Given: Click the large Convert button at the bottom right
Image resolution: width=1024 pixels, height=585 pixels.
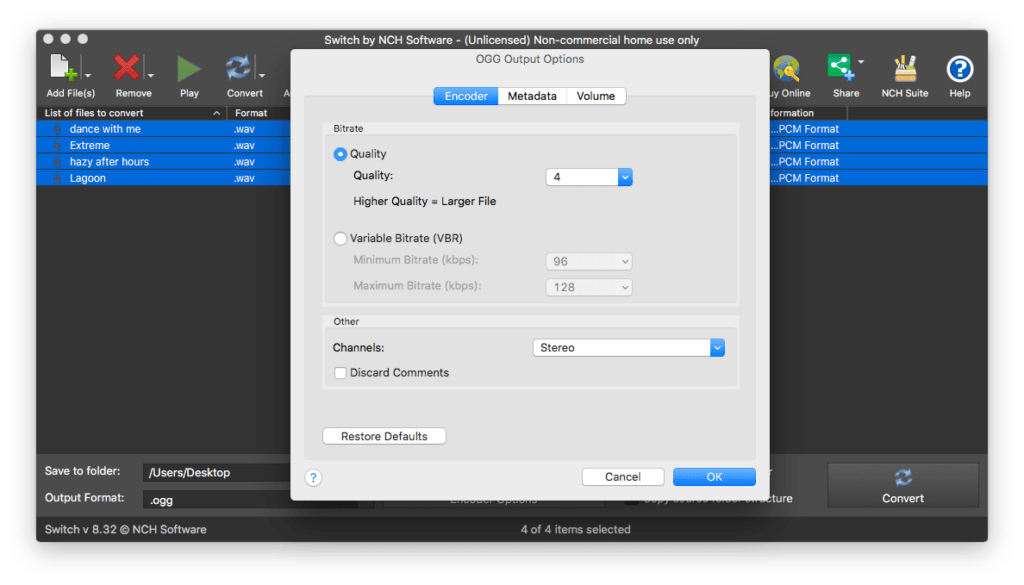Looking at the screenshot, I should tap(903, 485).
